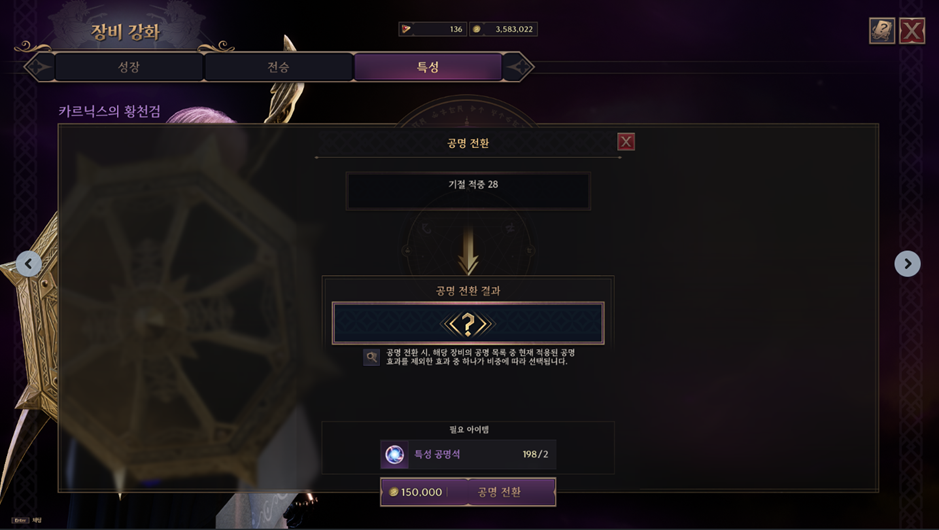Switch to the 전승 tab
The image size is (939, 530).
tap(278, 66)
